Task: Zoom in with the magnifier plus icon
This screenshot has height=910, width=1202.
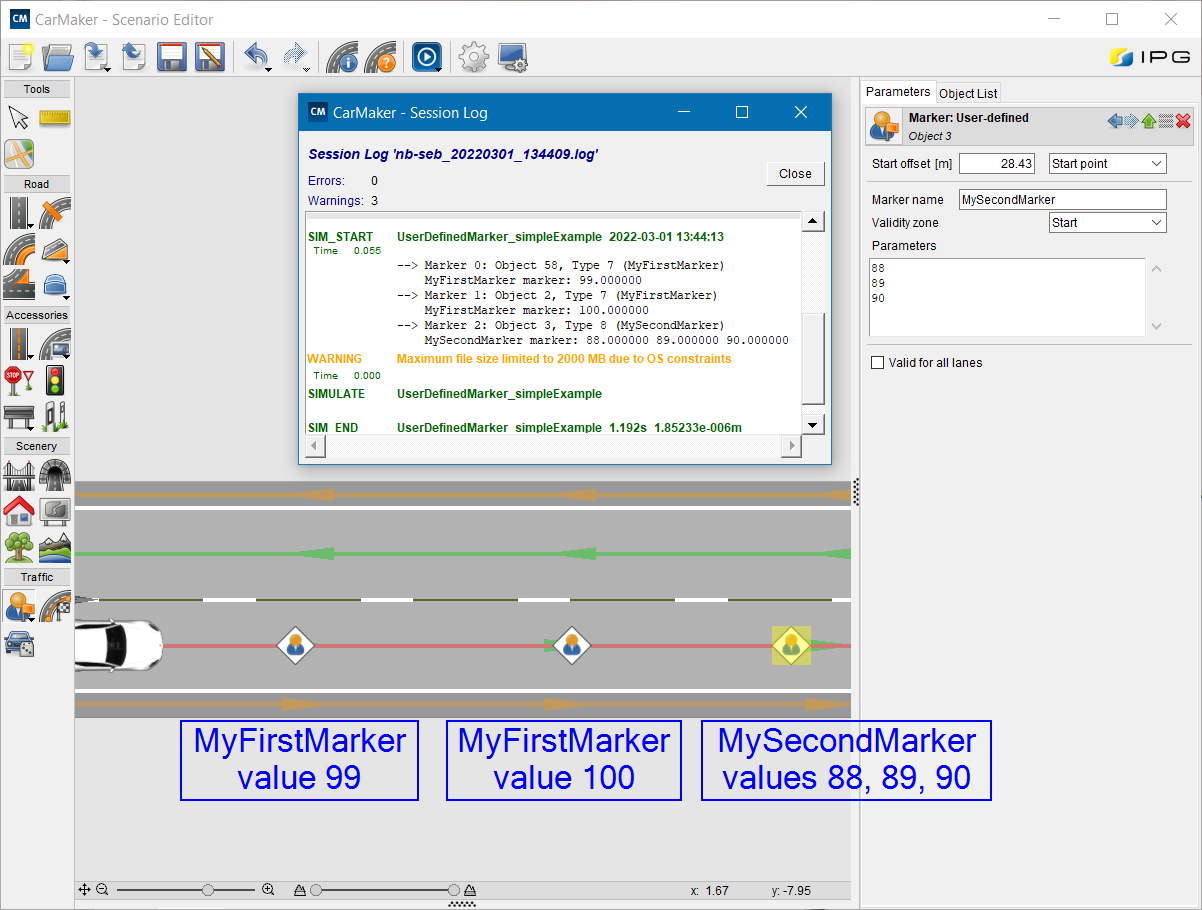Action: pos(268,889)
